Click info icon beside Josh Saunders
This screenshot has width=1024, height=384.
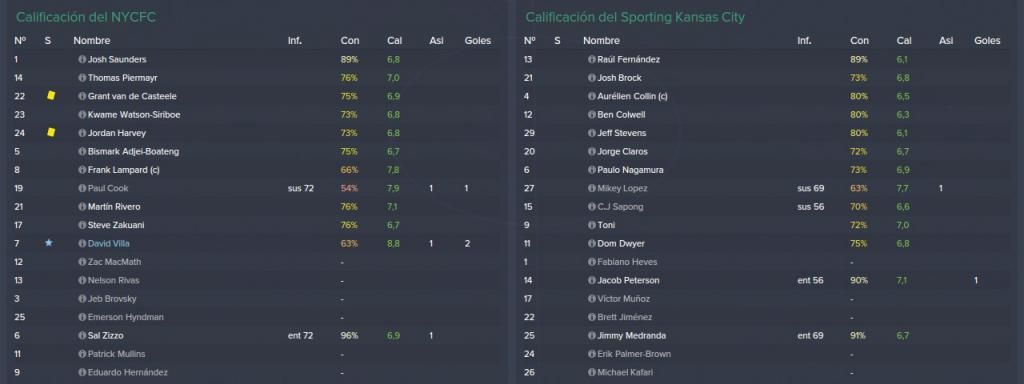(x=82, y=59)
